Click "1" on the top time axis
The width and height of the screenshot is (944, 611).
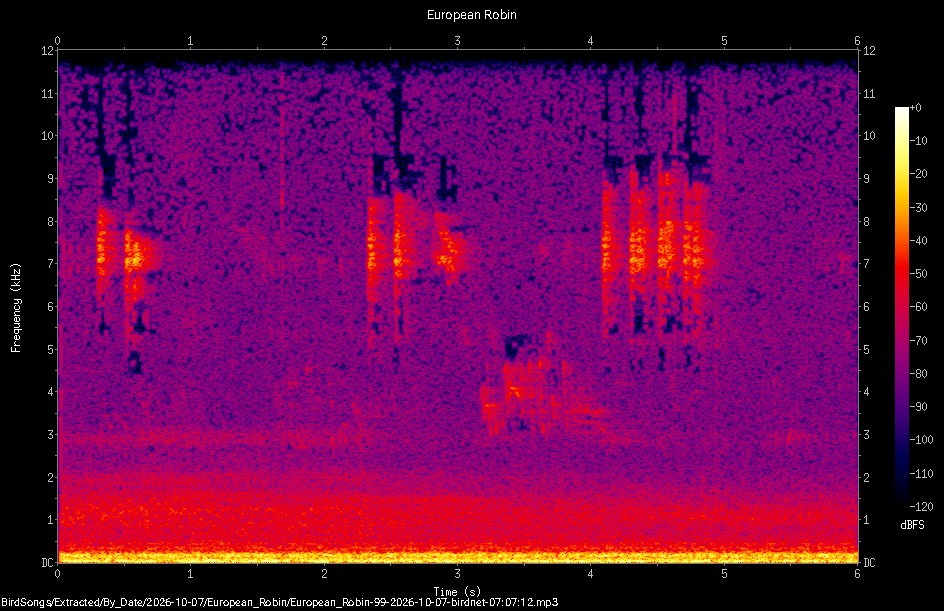click(190, 41)
